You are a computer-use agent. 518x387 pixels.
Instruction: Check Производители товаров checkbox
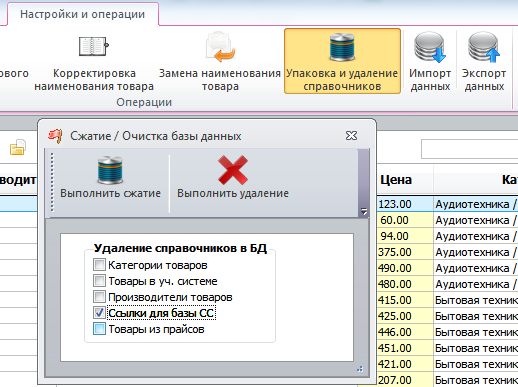(99, 297)
